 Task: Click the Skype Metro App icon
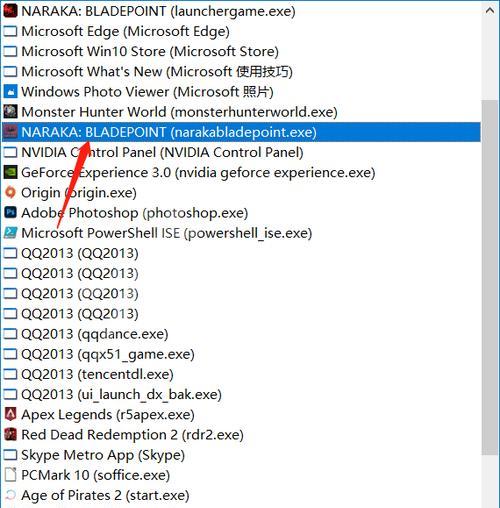pos(10,455)
